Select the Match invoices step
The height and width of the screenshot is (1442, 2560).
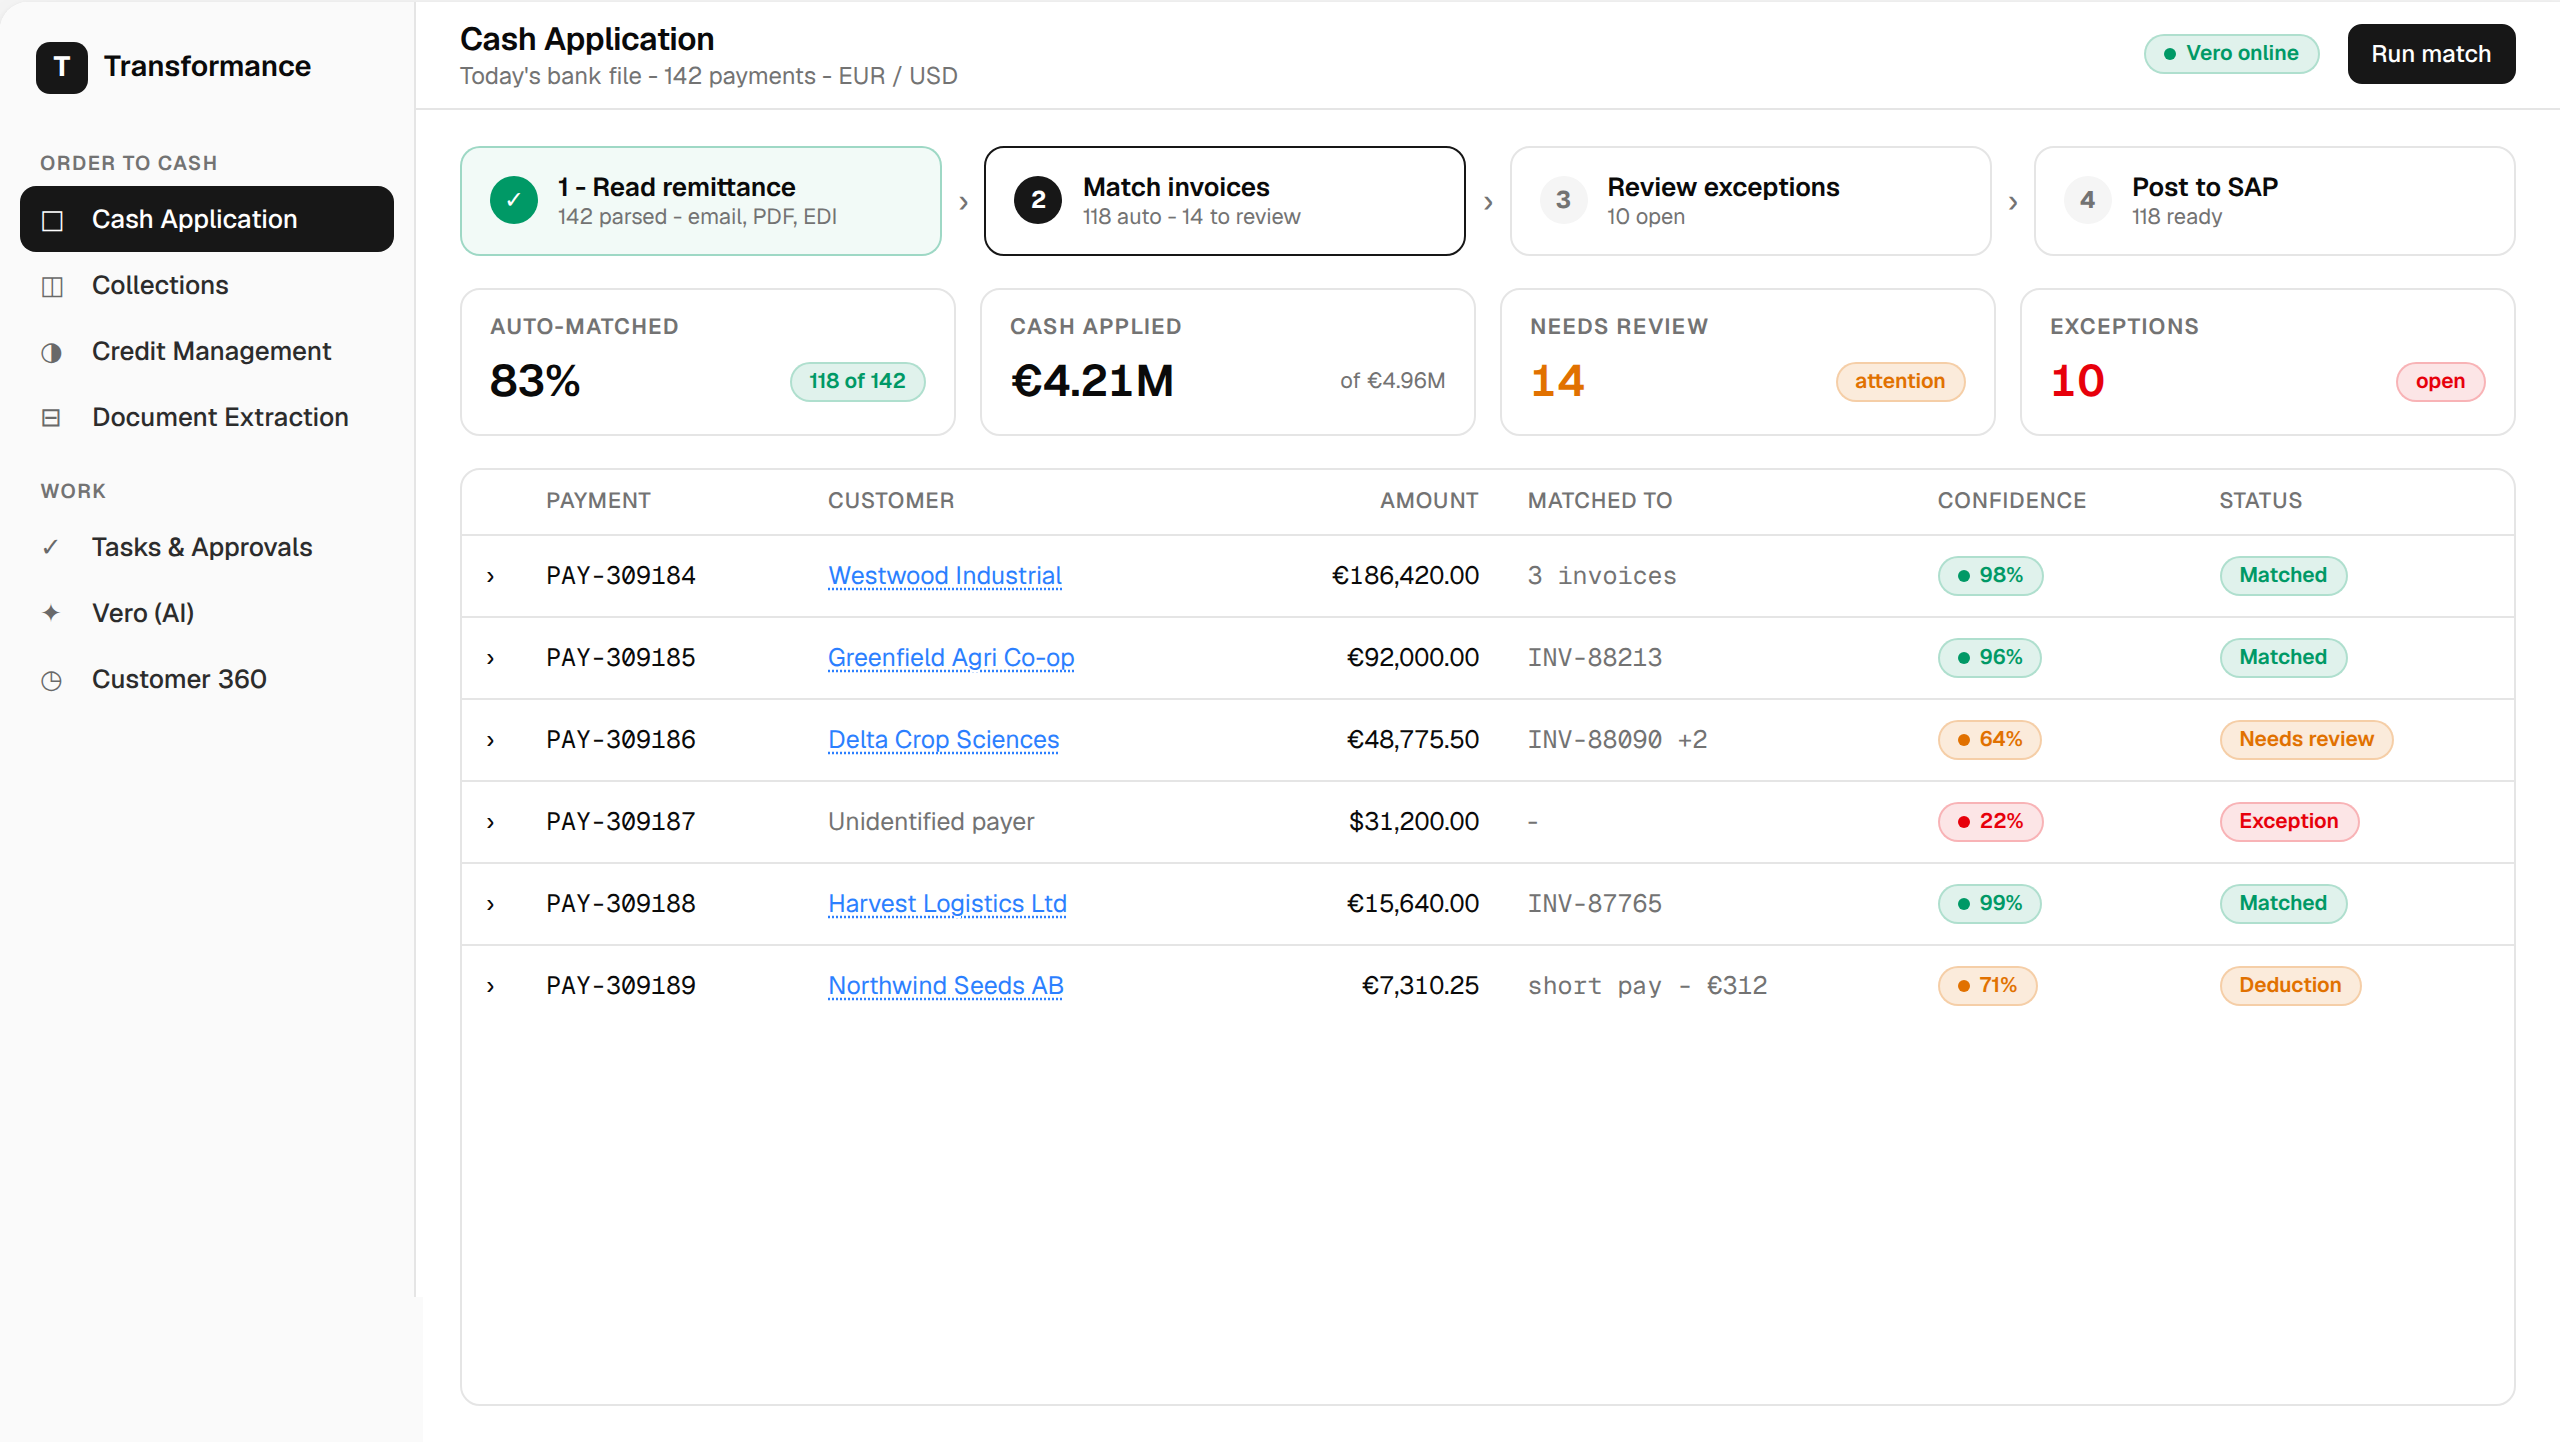pyautogui.click(x=1225, y=201)
